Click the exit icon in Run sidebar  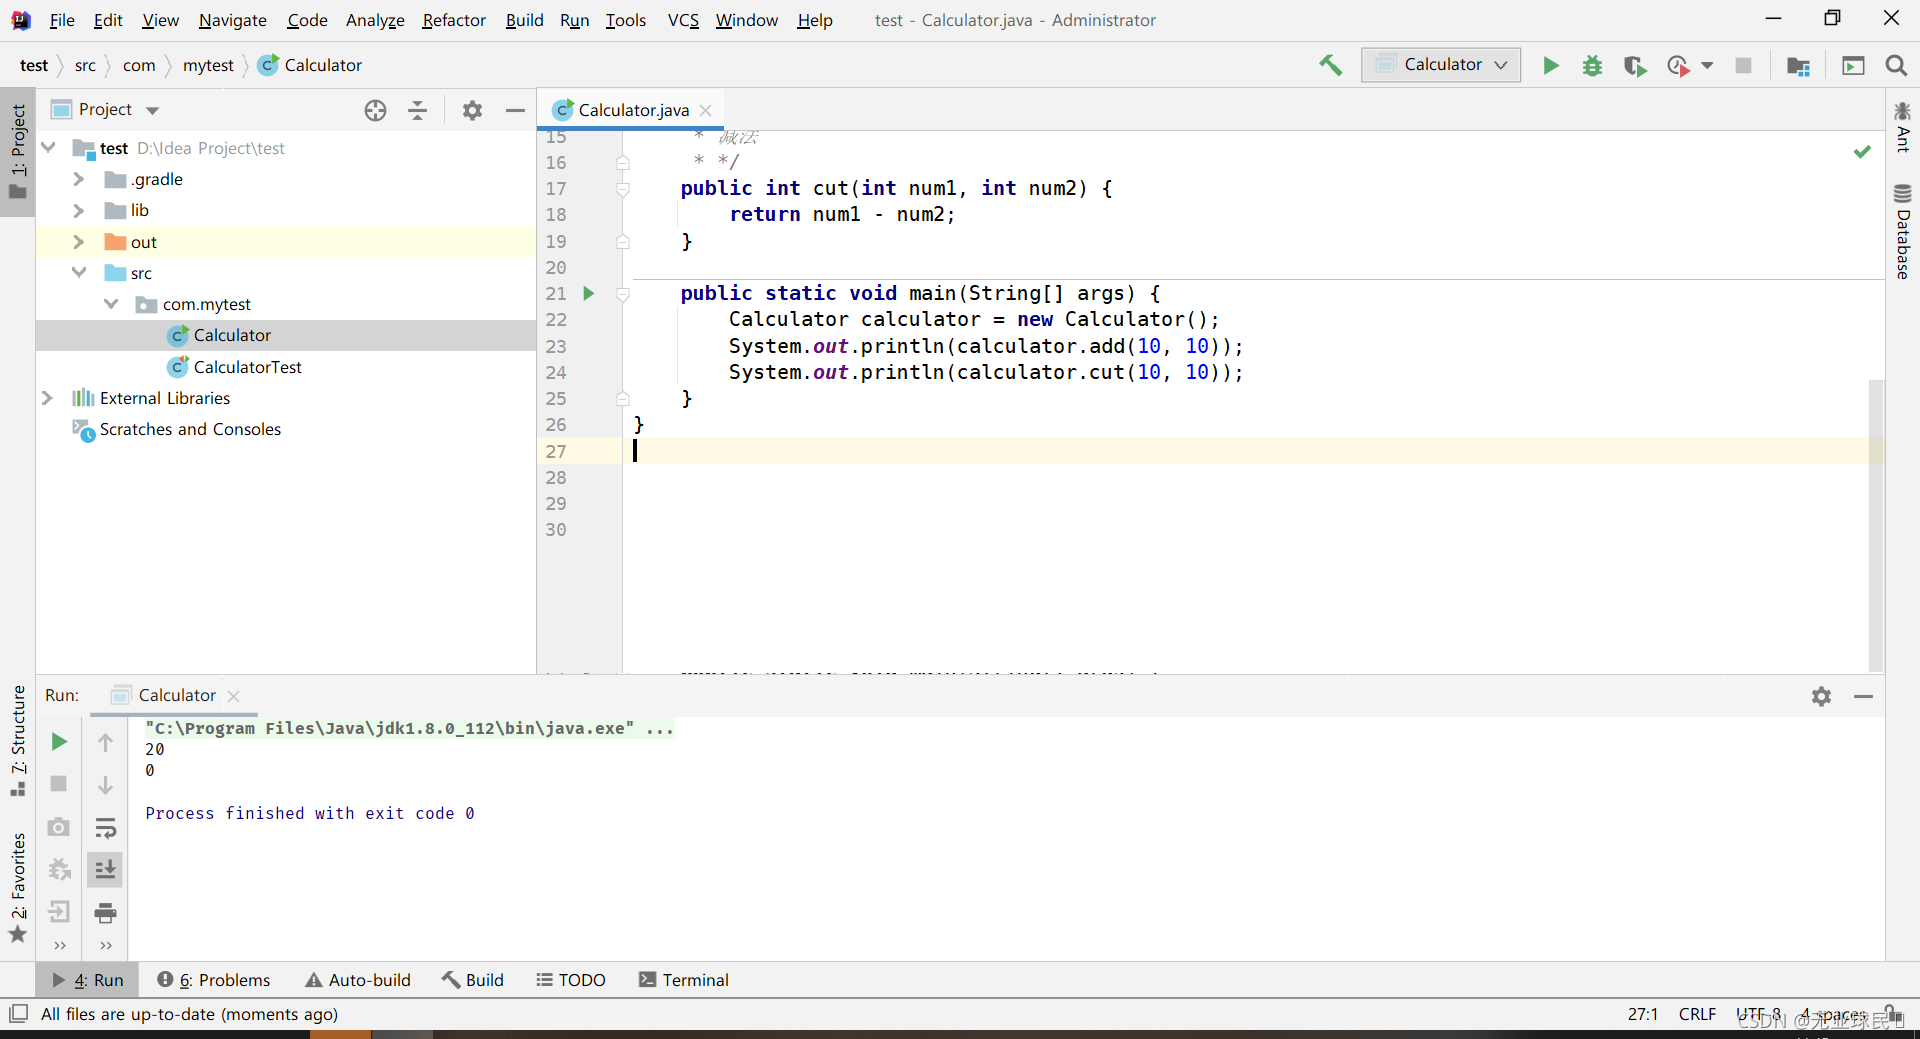59,912
